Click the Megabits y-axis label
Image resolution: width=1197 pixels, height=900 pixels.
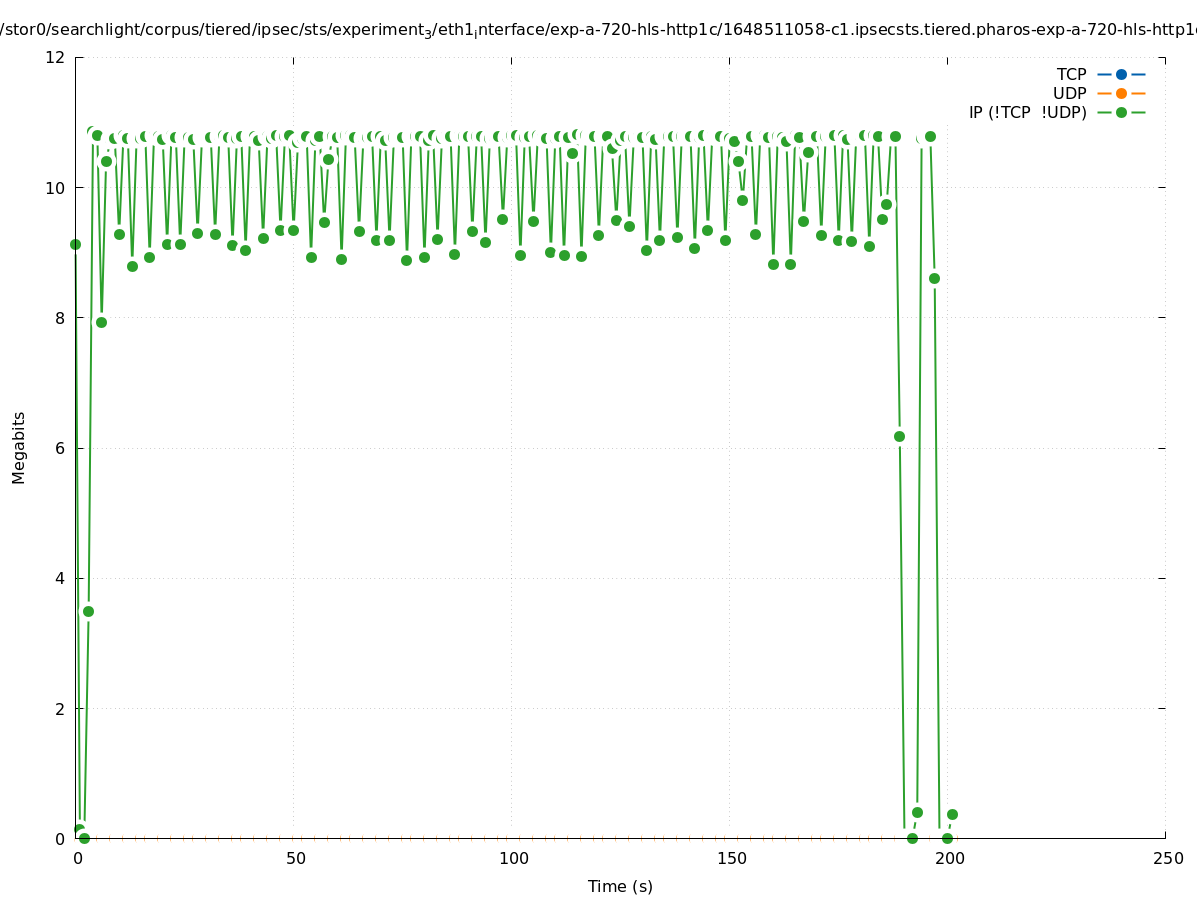19,447
